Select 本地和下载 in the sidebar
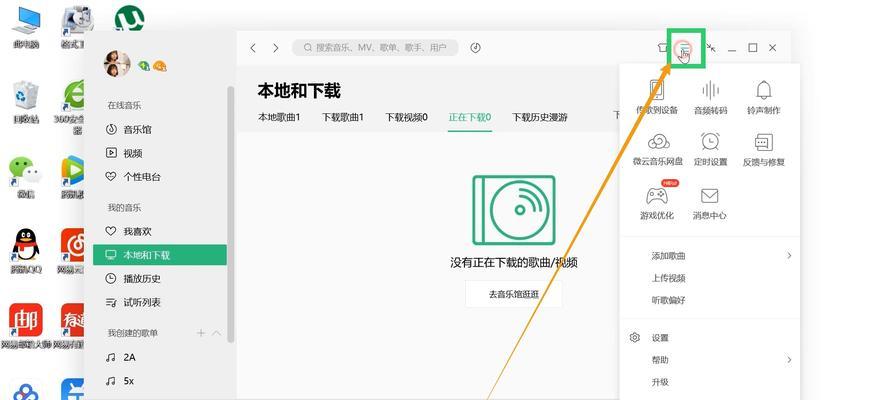The width and height of the screenshot is (889, 400). point(160,255)
